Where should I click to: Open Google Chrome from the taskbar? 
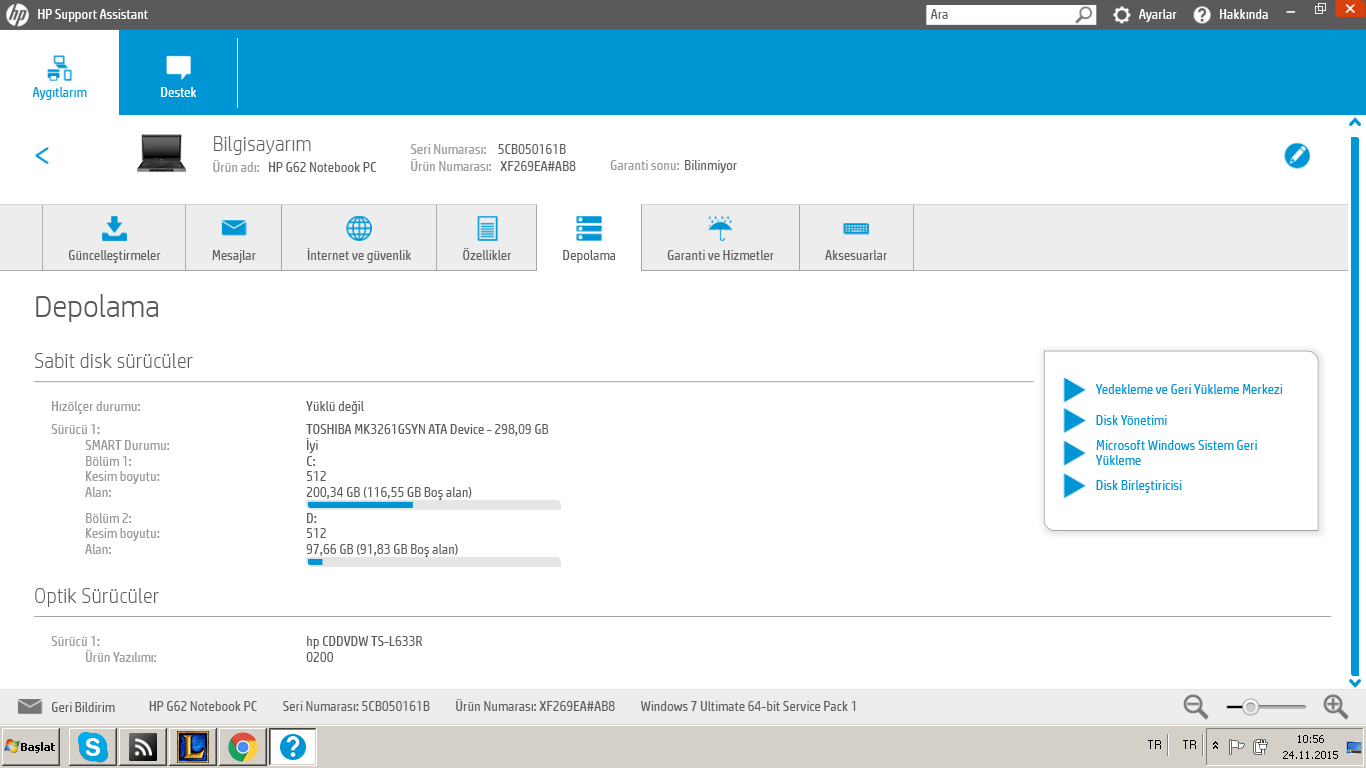[243, 746]
